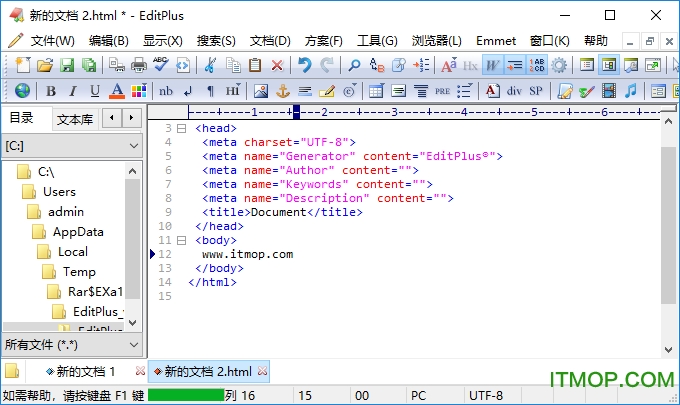Select the 目录 sidebar tab
The width and height of the screenshot is (680, 405).
tap(22, 118)
